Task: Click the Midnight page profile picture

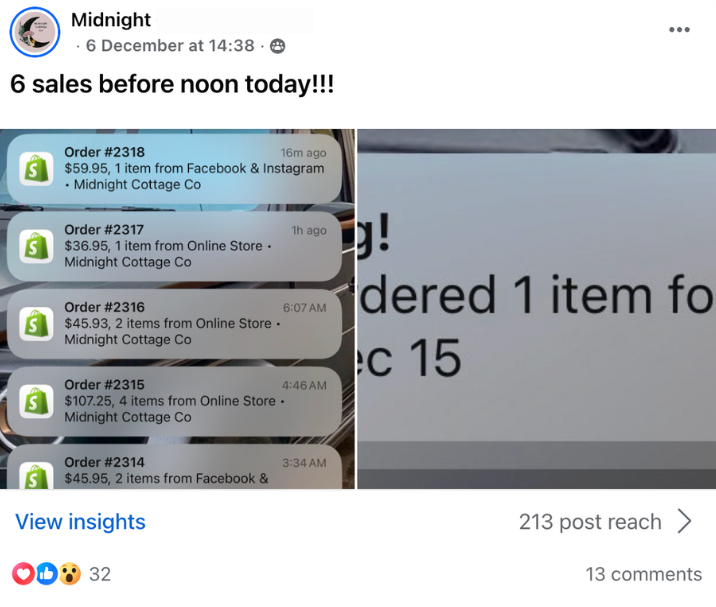Action: pyautogui.click(x=35, y=32)
